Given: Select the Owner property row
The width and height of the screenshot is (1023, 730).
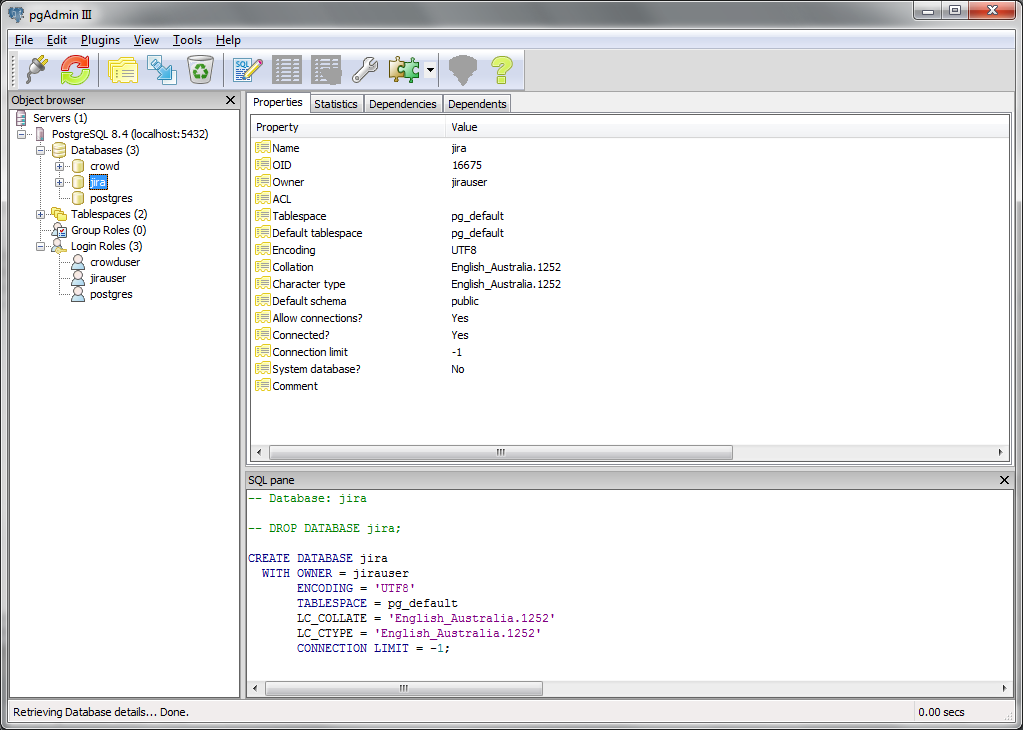Looking at the screenshot, I should (x=630, y=182).
